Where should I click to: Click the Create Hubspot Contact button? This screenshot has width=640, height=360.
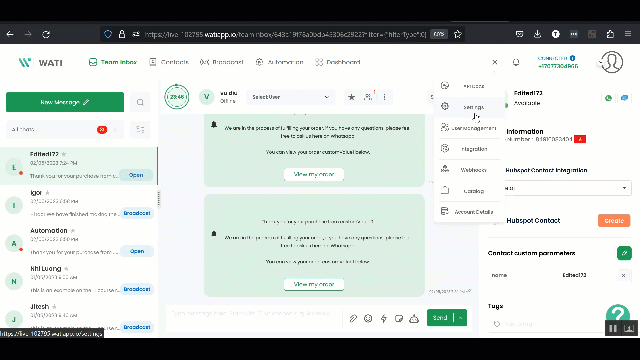tap(614, 220)
